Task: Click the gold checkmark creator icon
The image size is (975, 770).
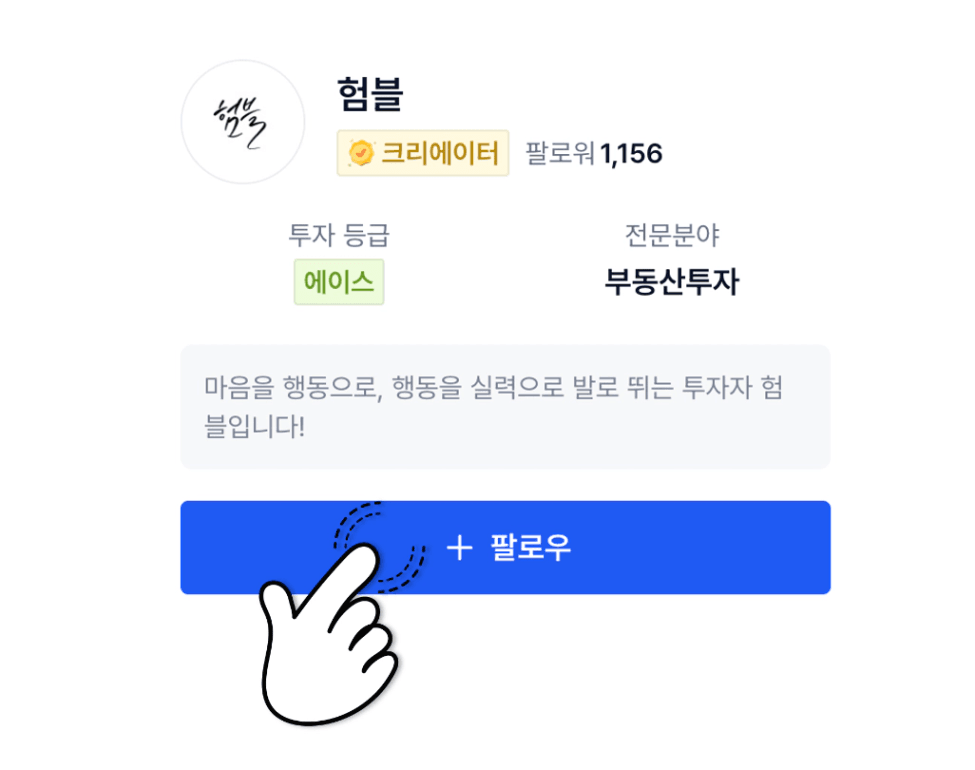Action: point(361,153)
